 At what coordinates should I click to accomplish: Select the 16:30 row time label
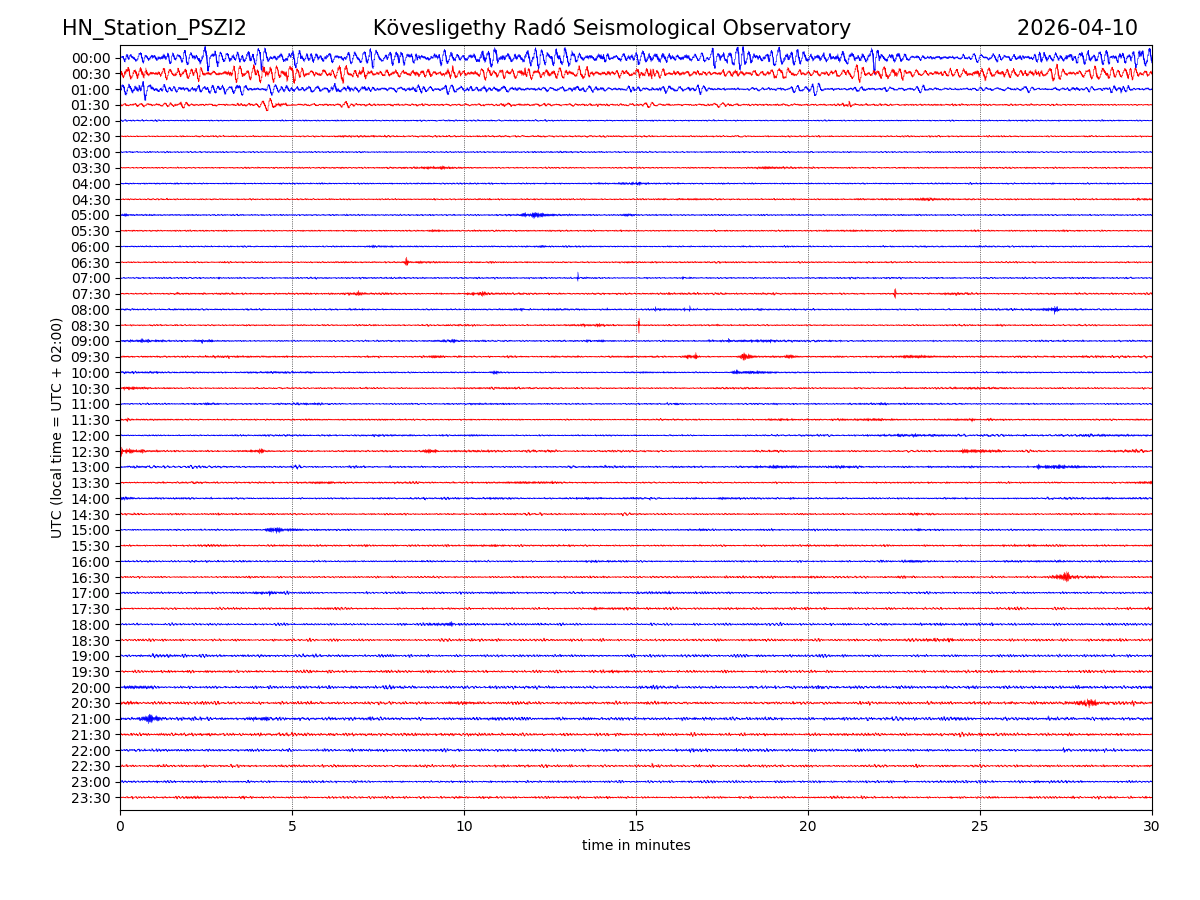click(90, 577)
